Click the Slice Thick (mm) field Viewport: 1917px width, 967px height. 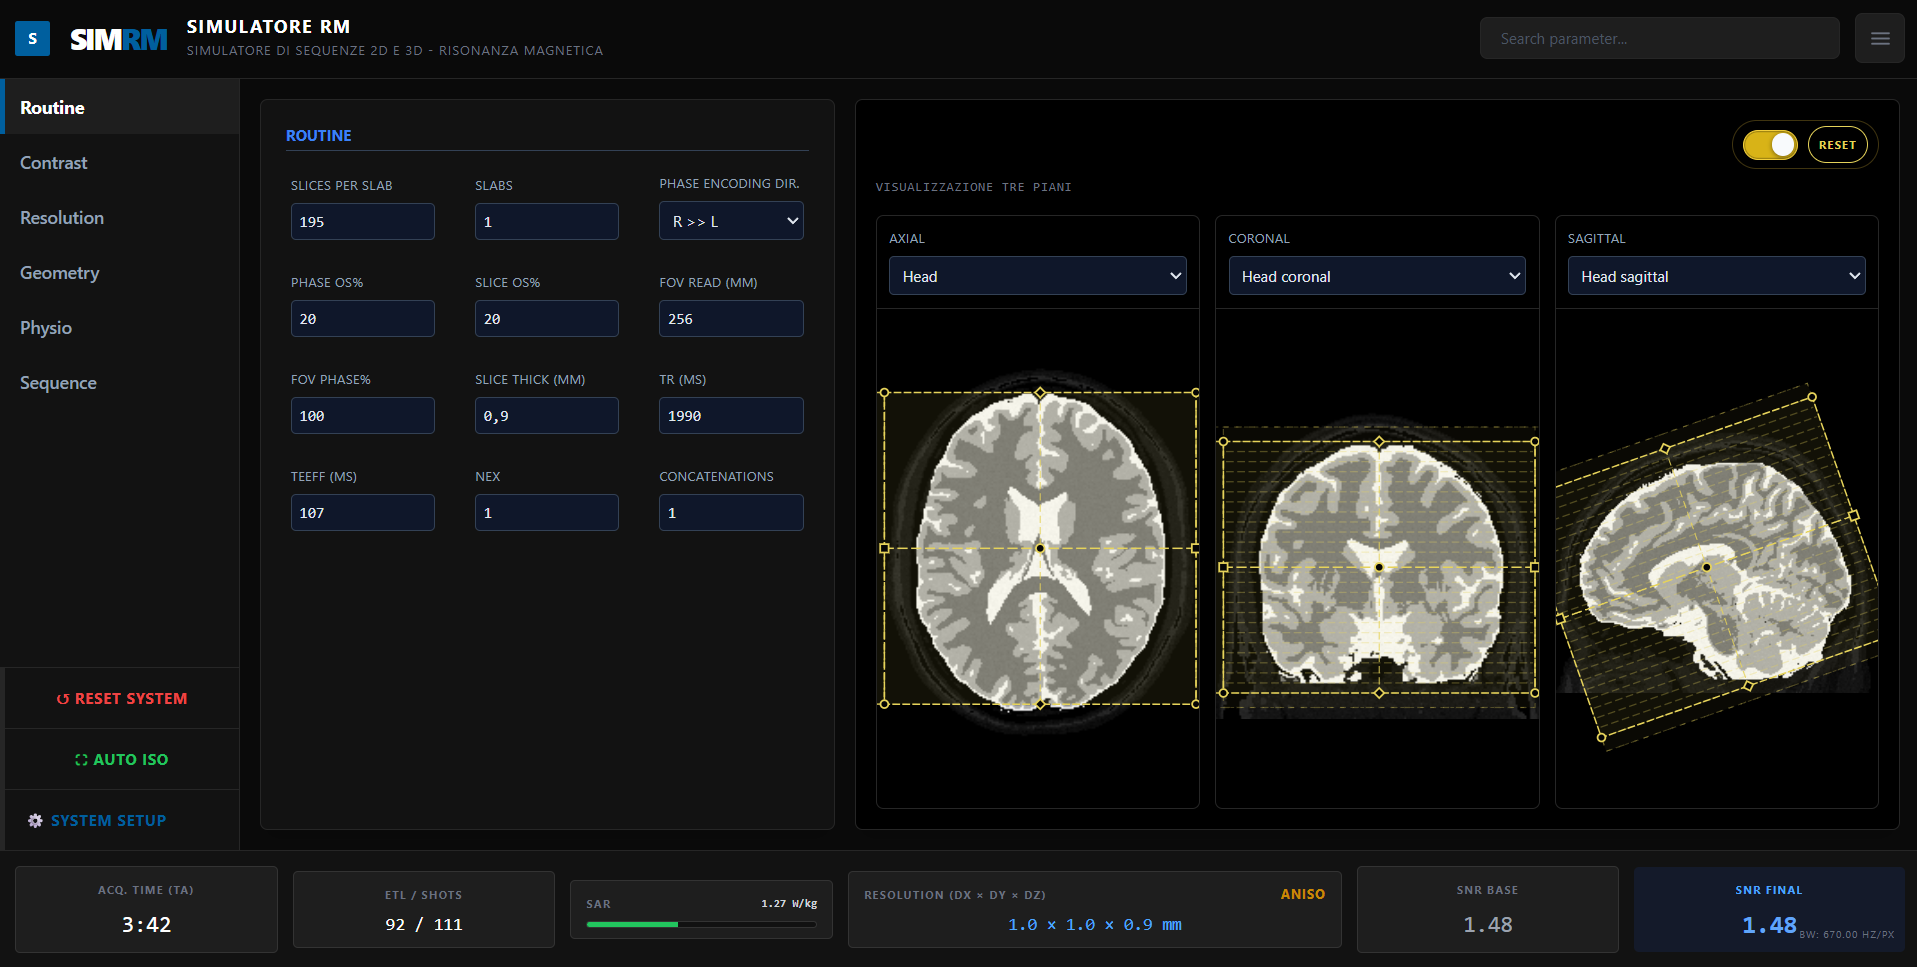[x=547, y=415]
